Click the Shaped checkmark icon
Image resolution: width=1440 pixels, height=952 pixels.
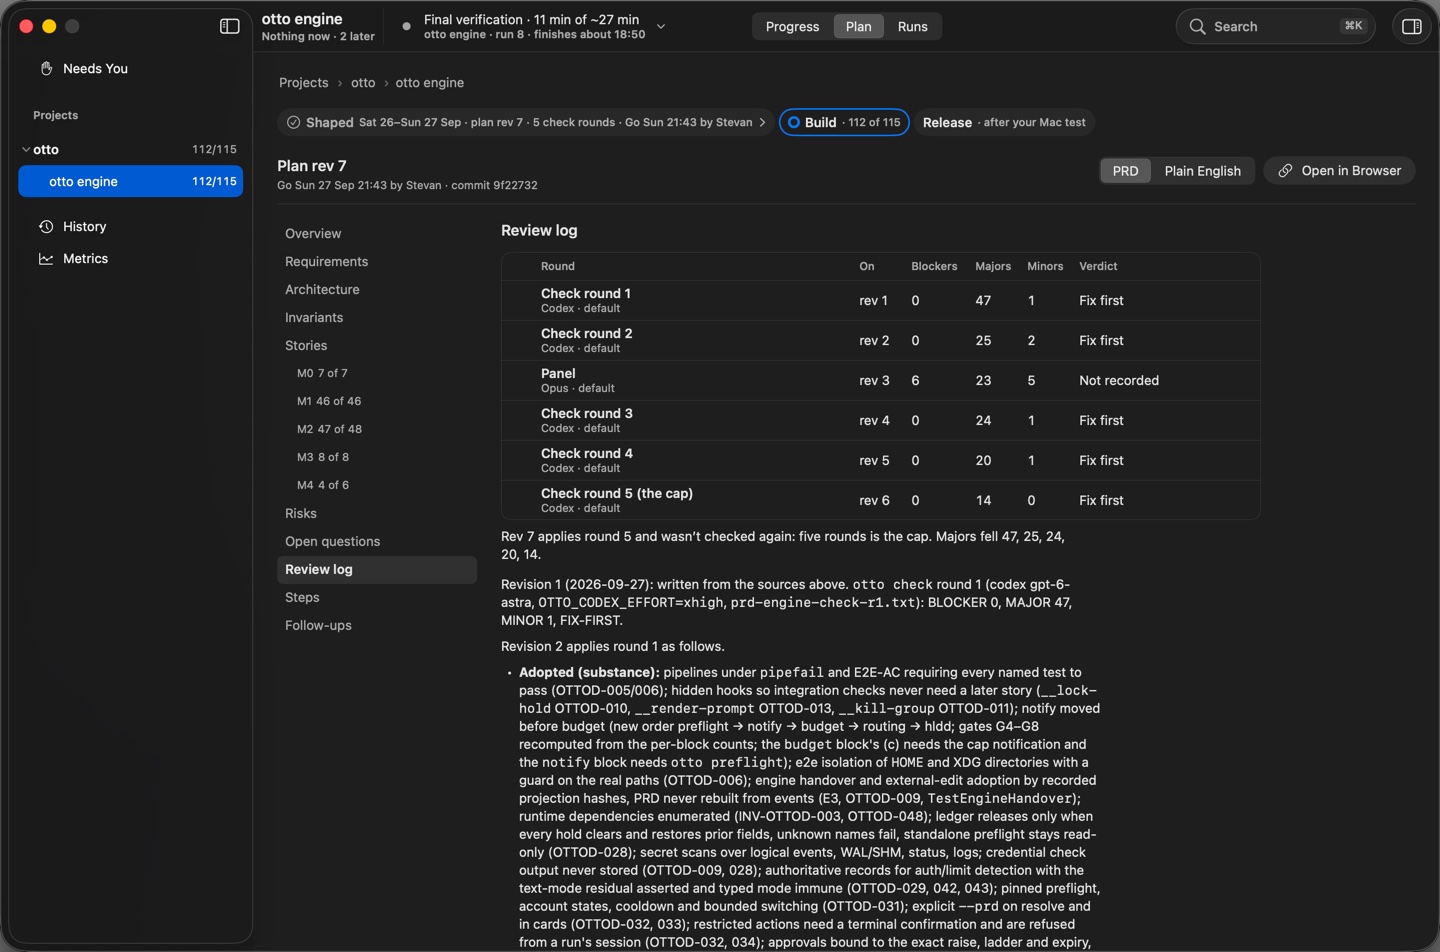pyautogui.click(x=293, y=122)
